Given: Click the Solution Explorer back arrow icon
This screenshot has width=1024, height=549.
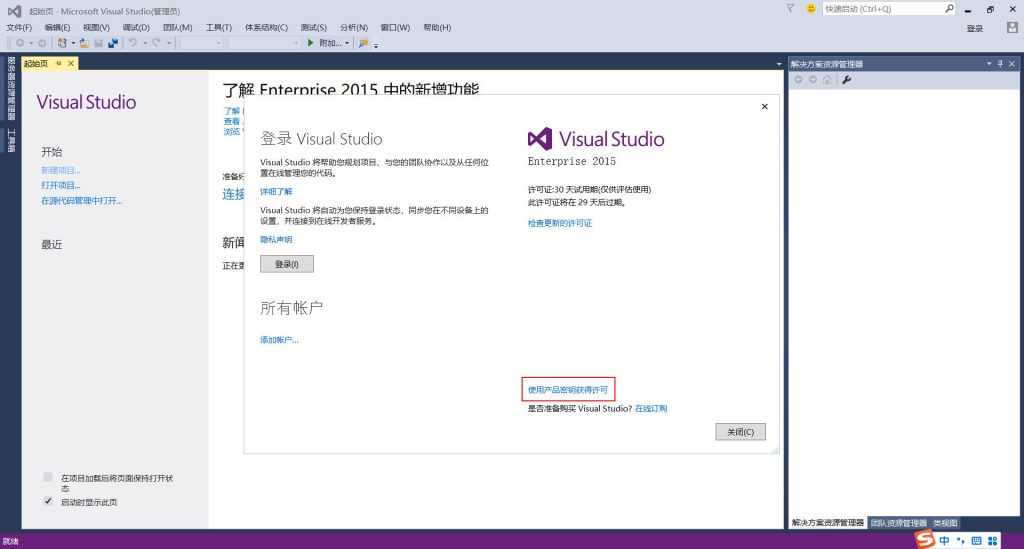Looking at the screenshot, I should (x=798, y=80).
